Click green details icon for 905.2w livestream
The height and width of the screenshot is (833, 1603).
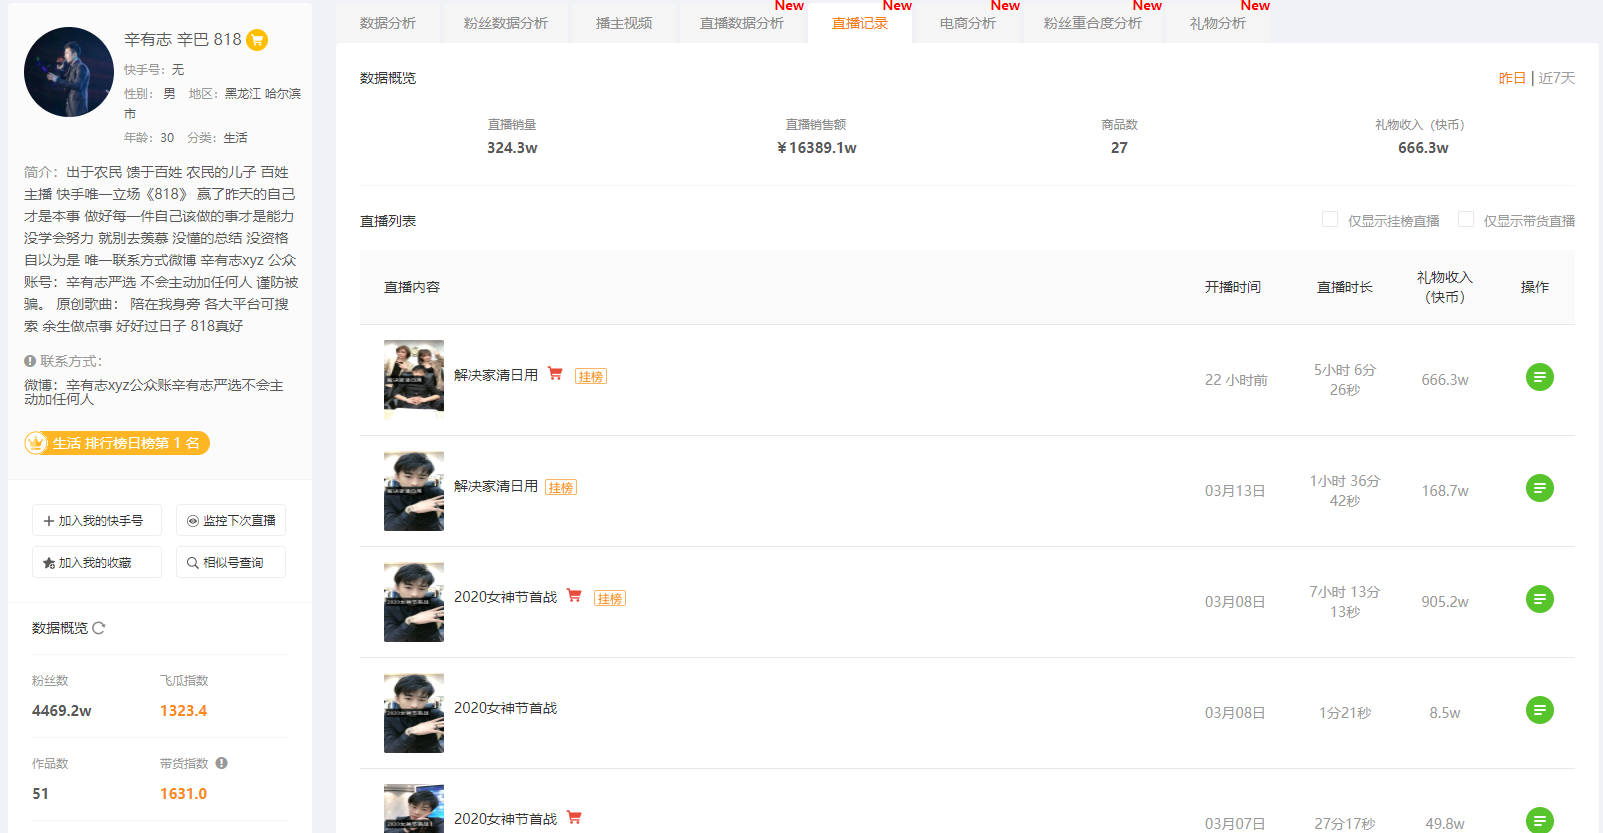[x=1540, y=599]
